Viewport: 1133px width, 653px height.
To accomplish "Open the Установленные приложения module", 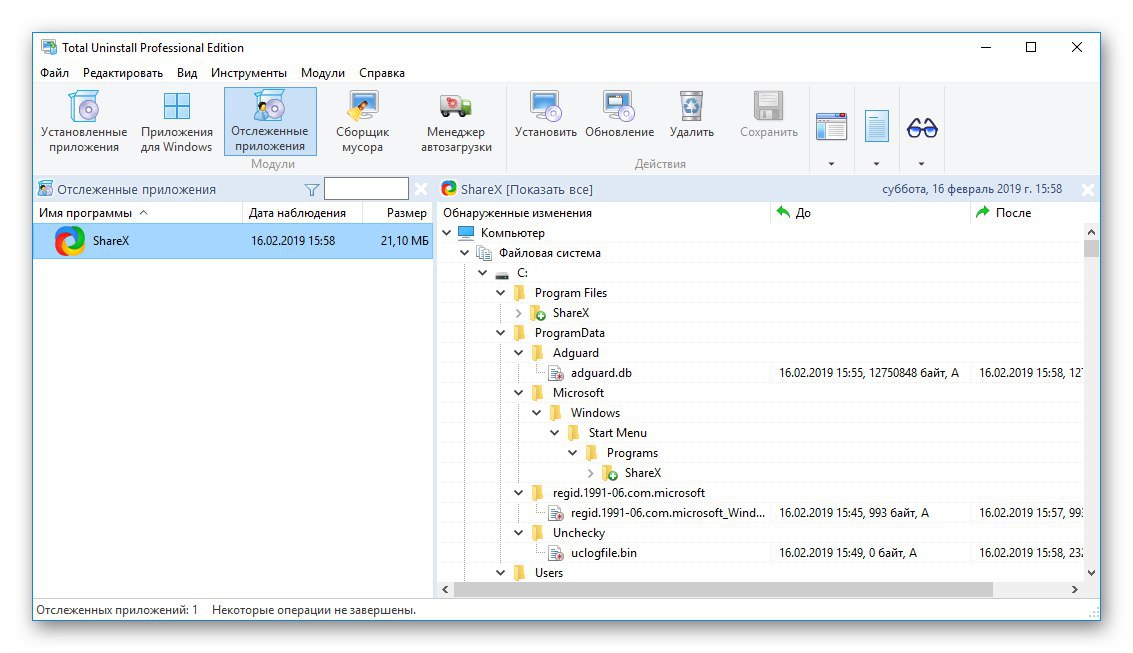I will [84, 121].
